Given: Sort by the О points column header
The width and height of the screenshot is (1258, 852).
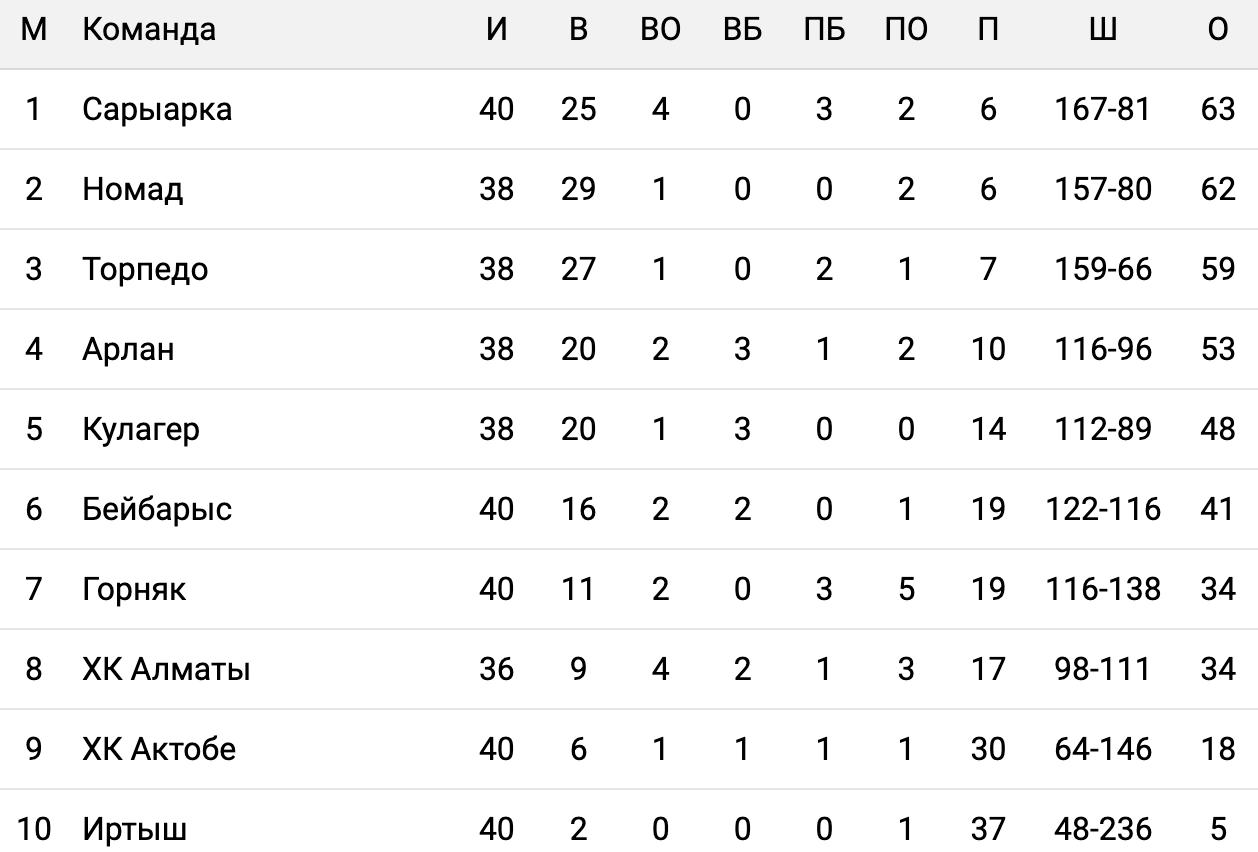Looking at the screenshot, I should coord(1217,30).
